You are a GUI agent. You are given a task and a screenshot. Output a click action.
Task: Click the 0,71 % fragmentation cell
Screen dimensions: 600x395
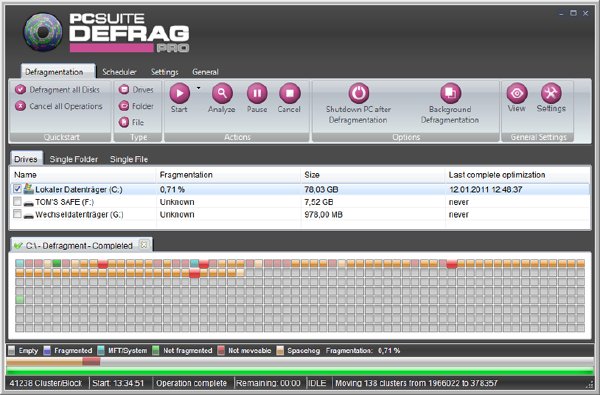(172, 189)
